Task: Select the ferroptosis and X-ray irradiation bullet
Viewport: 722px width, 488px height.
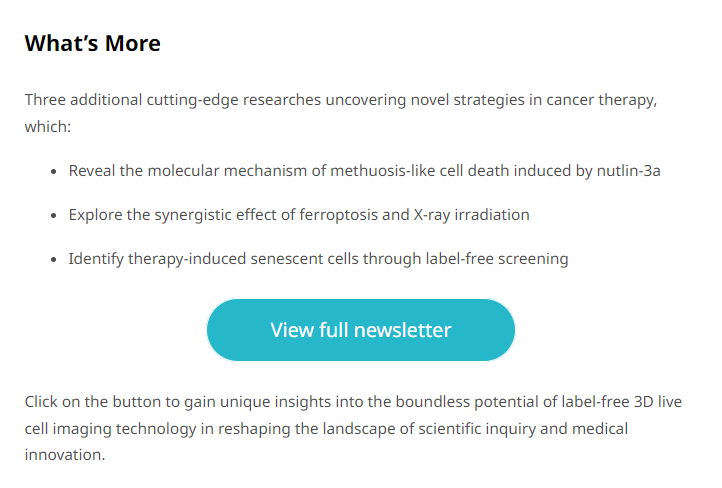Action: click(299, 215)
